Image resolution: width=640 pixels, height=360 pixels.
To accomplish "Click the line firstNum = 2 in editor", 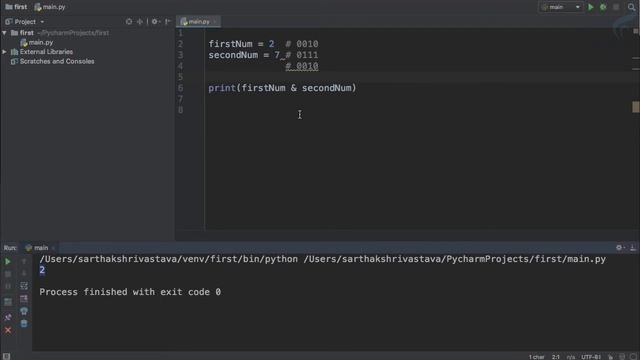I will (x=241, y=44).
